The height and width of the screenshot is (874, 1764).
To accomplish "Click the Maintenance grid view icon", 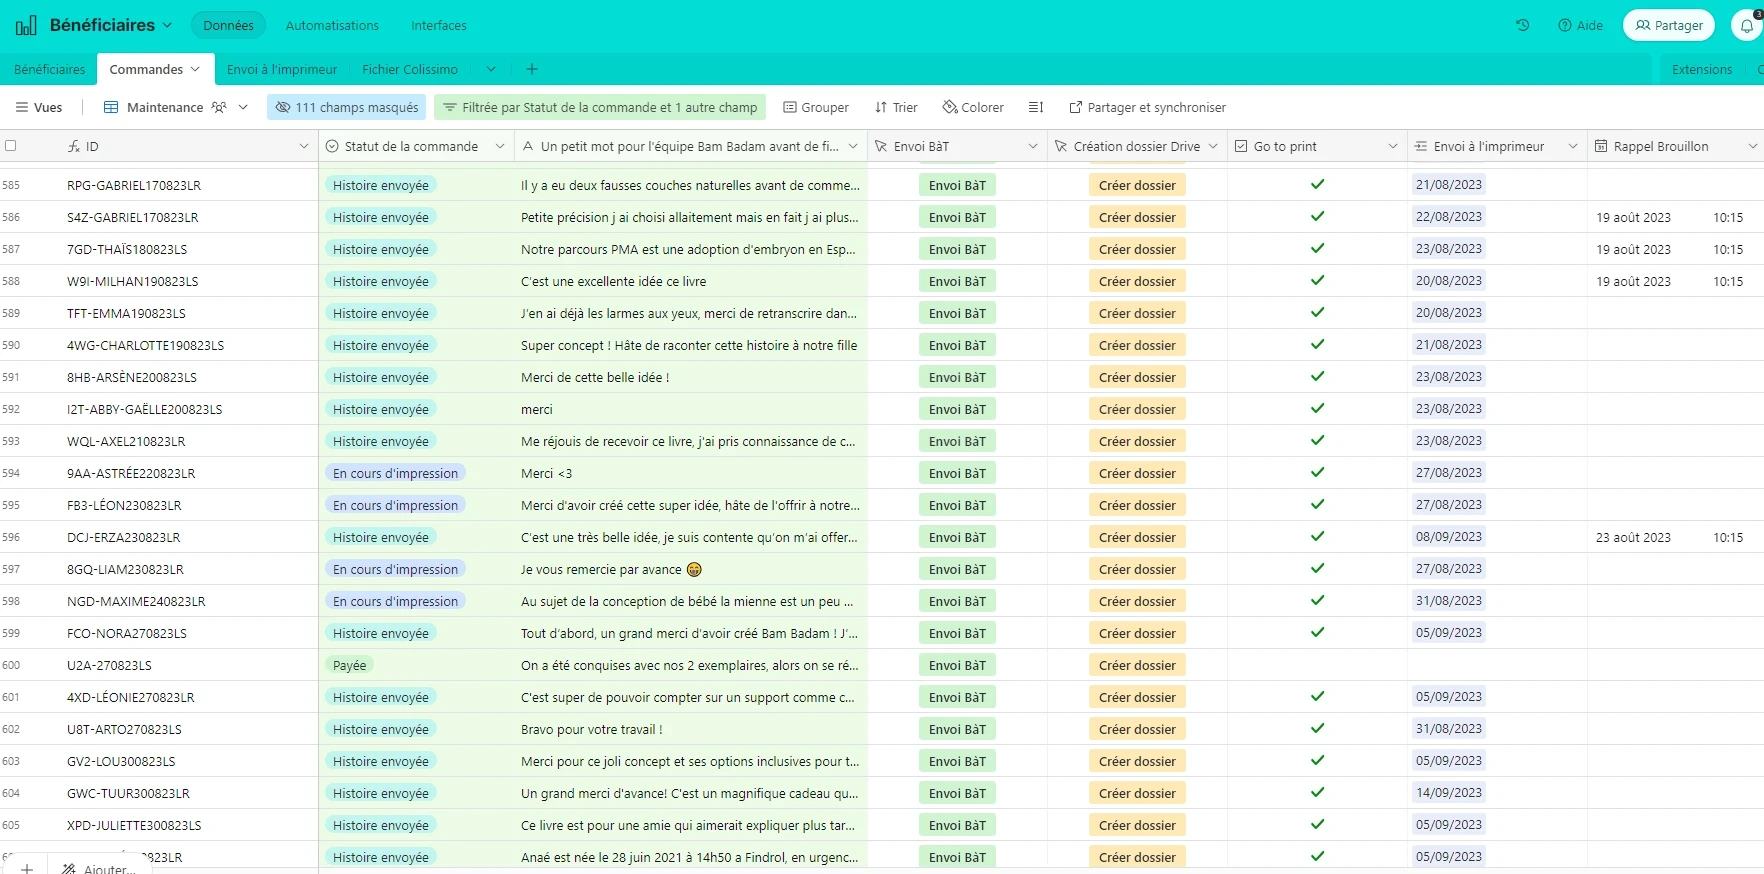I will [111, 107].
